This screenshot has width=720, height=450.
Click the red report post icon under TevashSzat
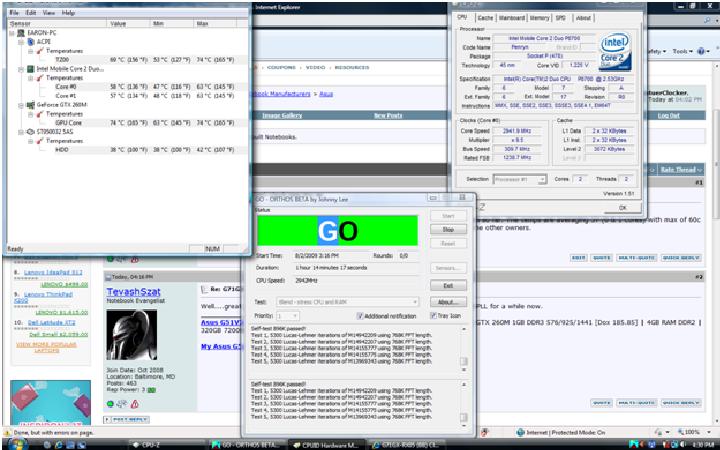(135, 404)
